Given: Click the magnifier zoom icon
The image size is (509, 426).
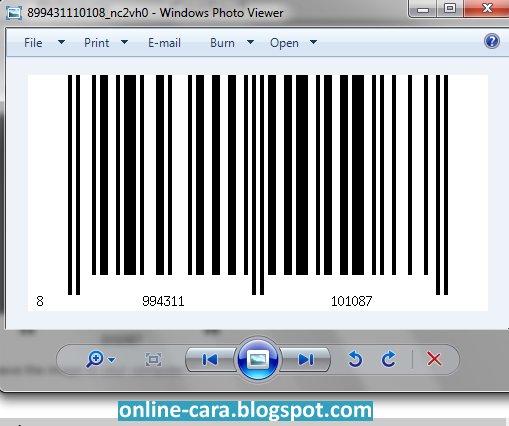Looking at the screenshot, I should [x=95, y=359].
